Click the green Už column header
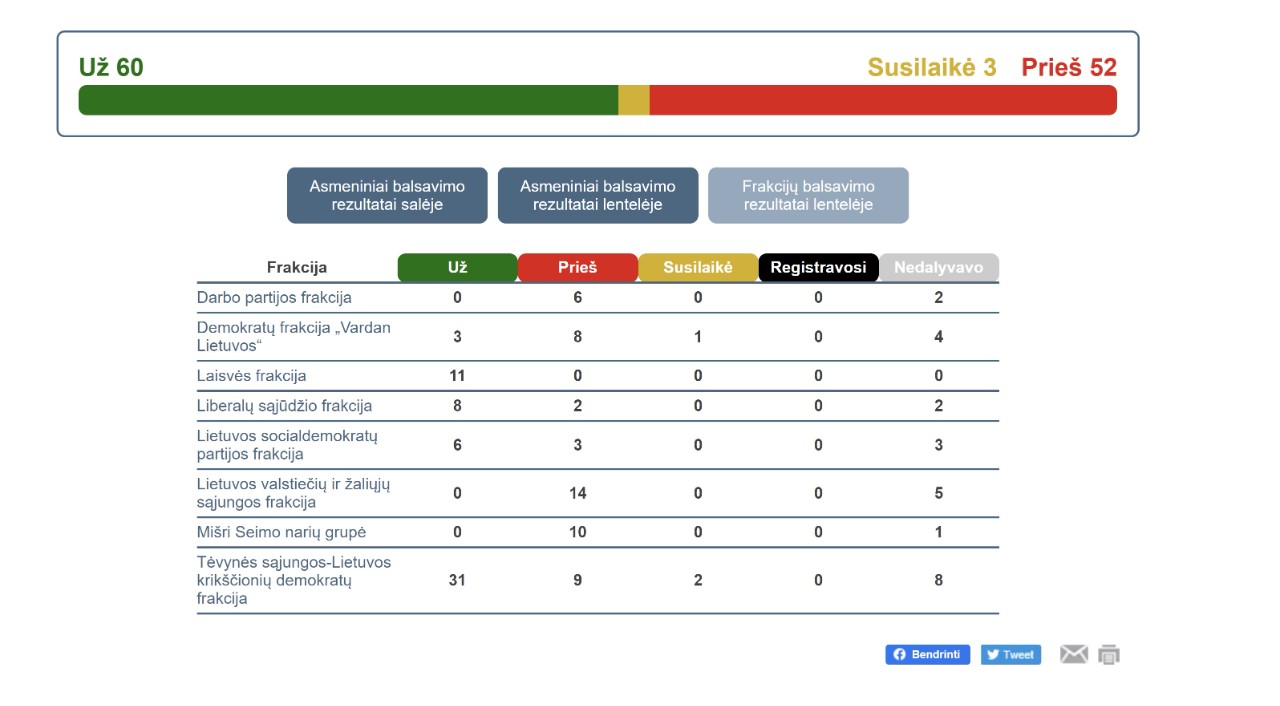Viewport: 1280px width, 706px height. [458, 268]
